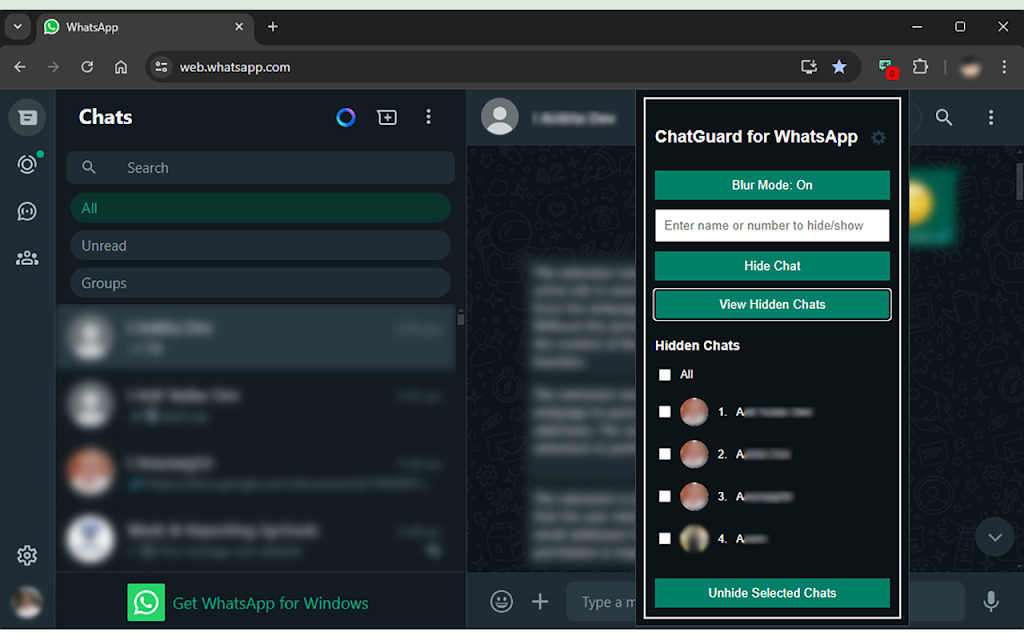Search within the conversation icon
Viewport: 1024px width, 640px height.
944,118
